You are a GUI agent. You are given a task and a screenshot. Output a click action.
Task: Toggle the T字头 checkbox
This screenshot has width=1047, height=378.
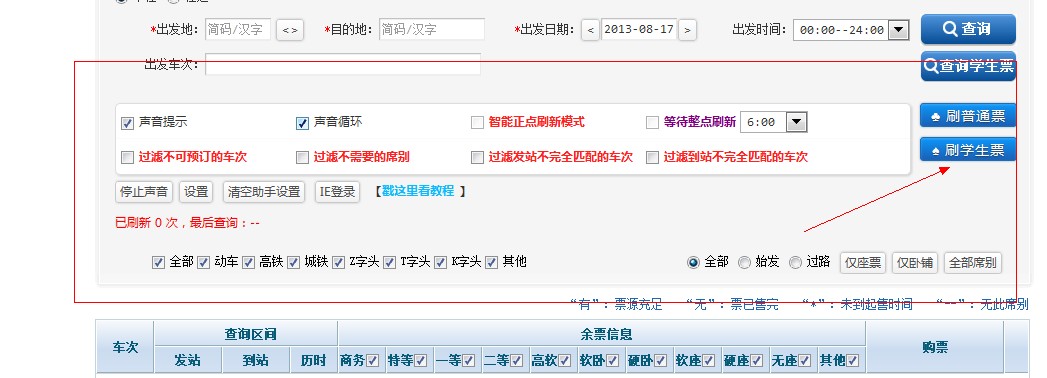point(390,262)
